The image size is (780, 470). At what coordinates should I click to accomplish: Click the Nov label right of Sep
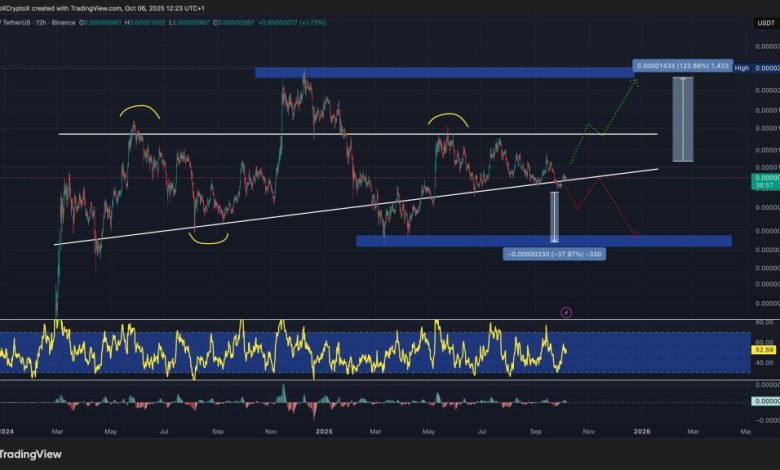(589, 430)
